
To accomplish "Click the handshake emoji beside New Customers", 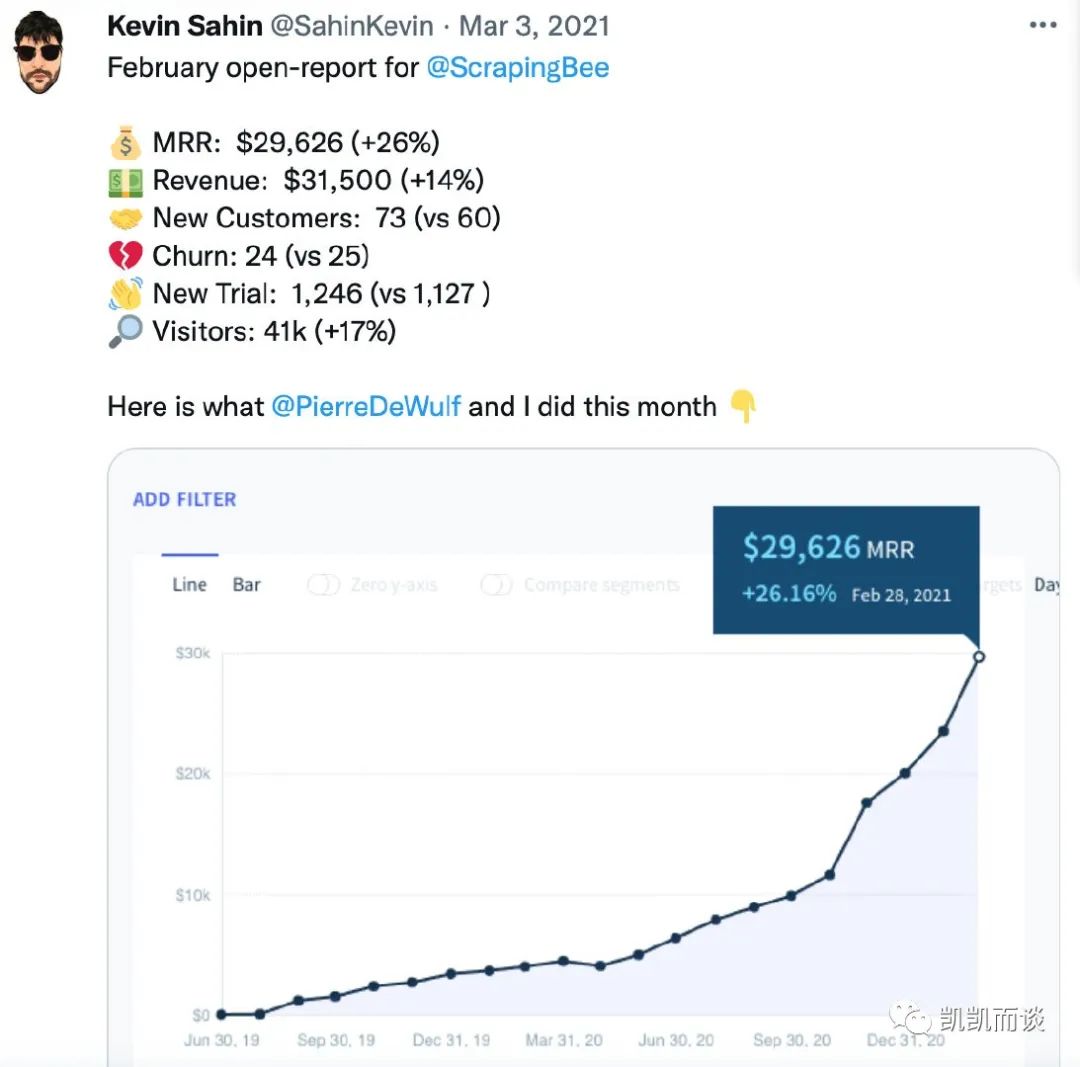I will pos(126,218).
